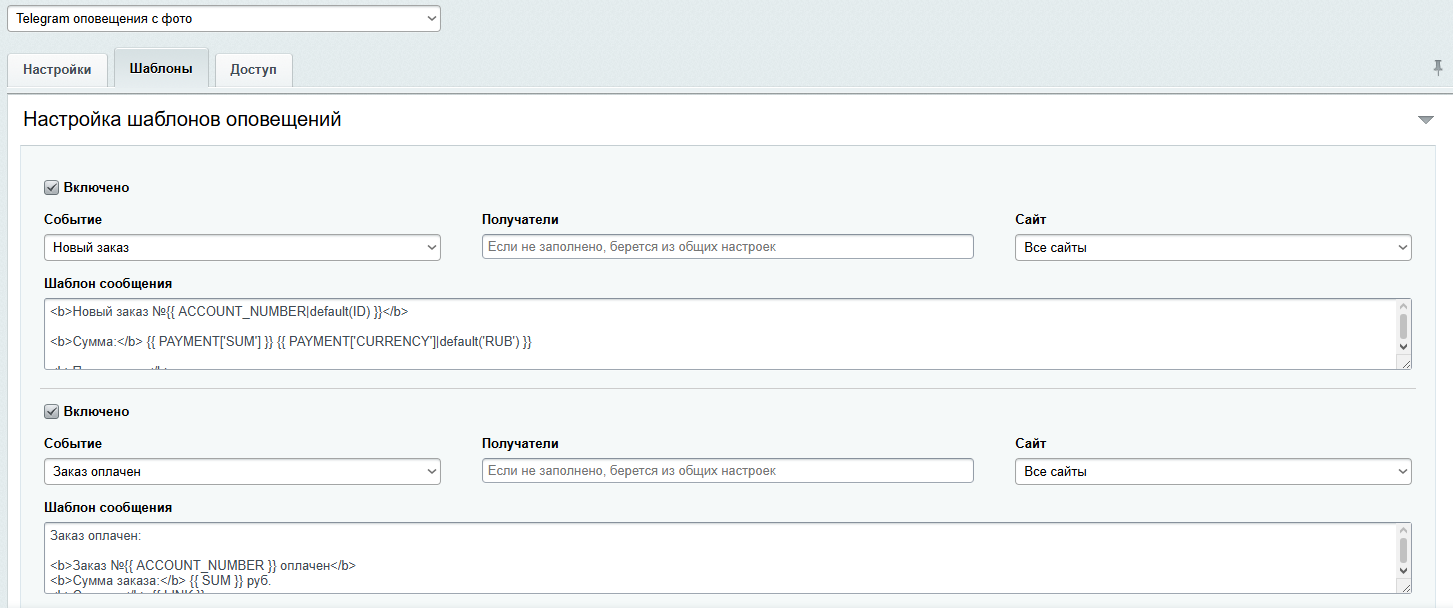Open "Все сайты" dropdown for "Заказ оплачен" template
This screenshot has width=1453, height=608.
point(1212,471)
